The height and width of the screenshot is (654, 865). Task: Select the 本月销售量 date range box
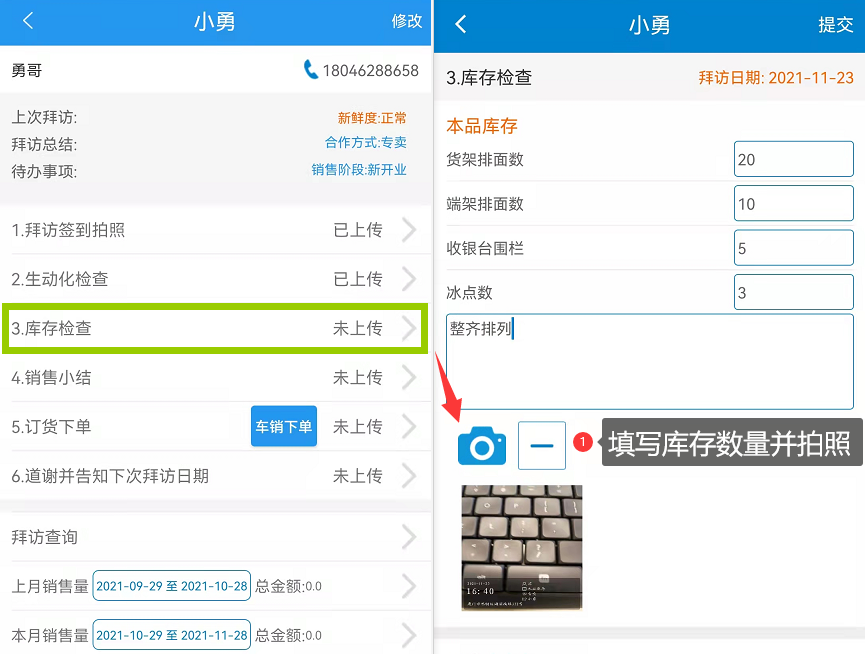(x=171, y=635)
